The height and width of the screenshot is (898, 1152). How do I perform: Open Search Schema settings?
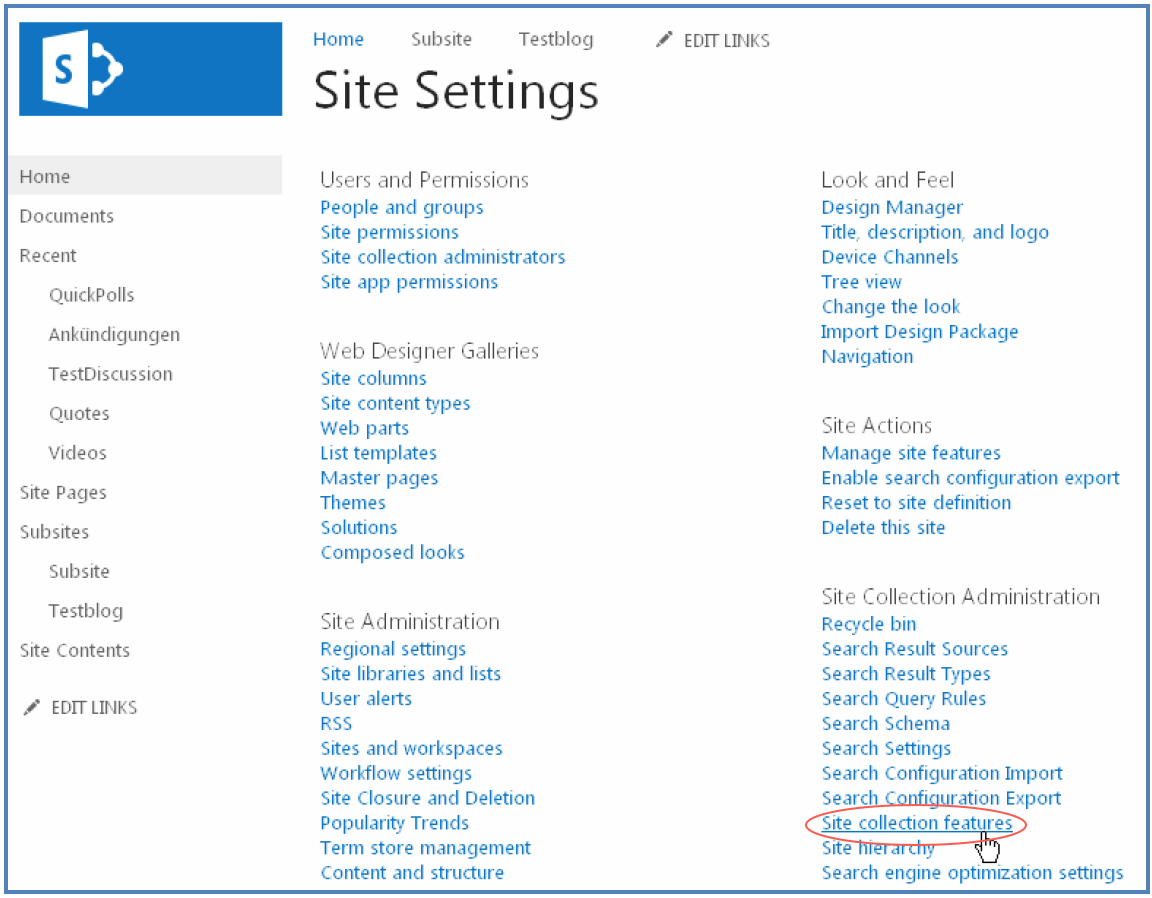click(x=885, y=724)
